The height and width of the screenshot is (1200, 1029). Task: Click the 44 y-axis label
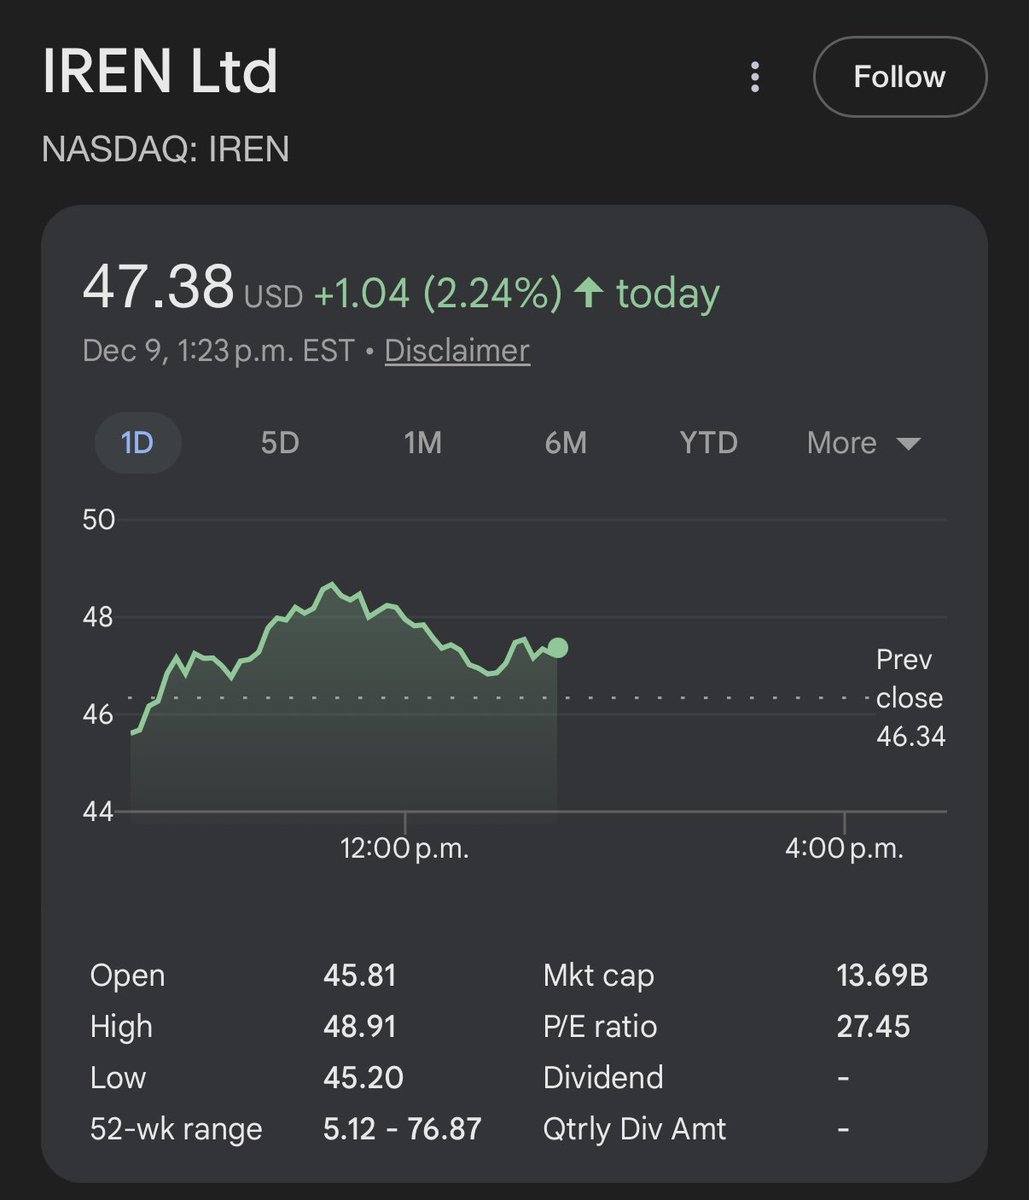pyautogui.click(x=99, y=811)
